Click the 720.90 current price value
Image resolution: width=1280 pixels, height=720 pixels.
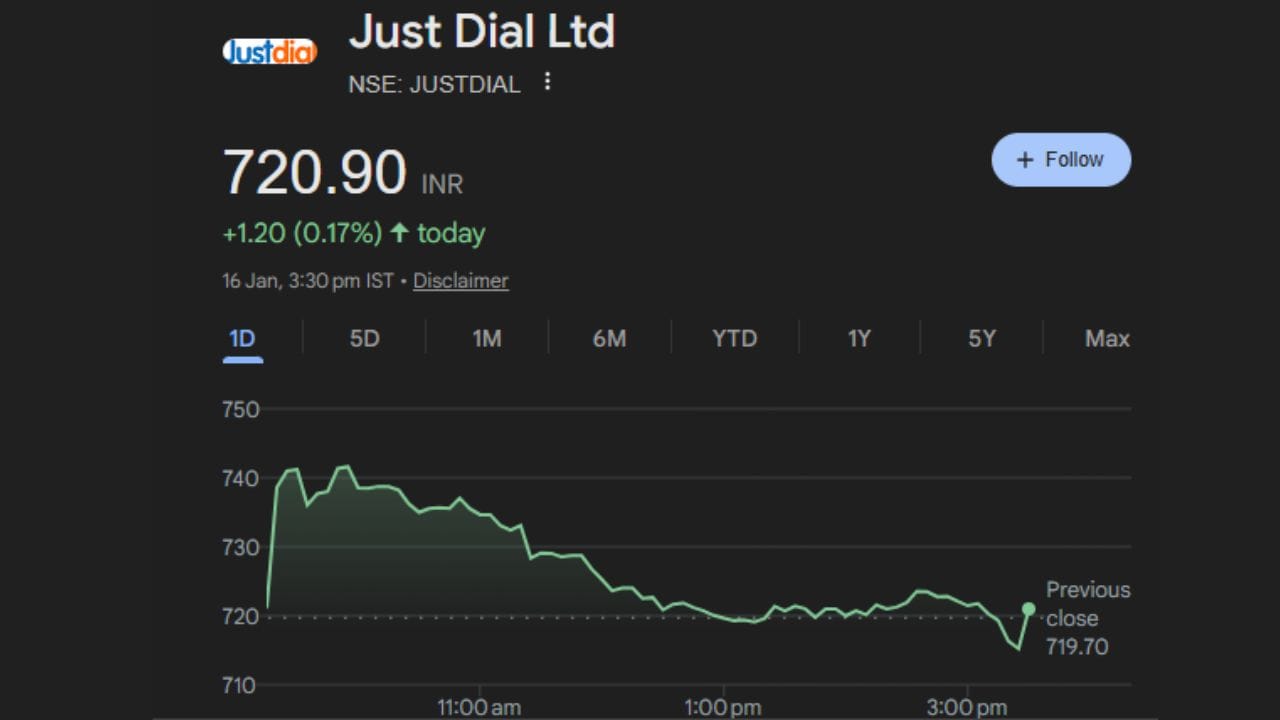(314, 172)
